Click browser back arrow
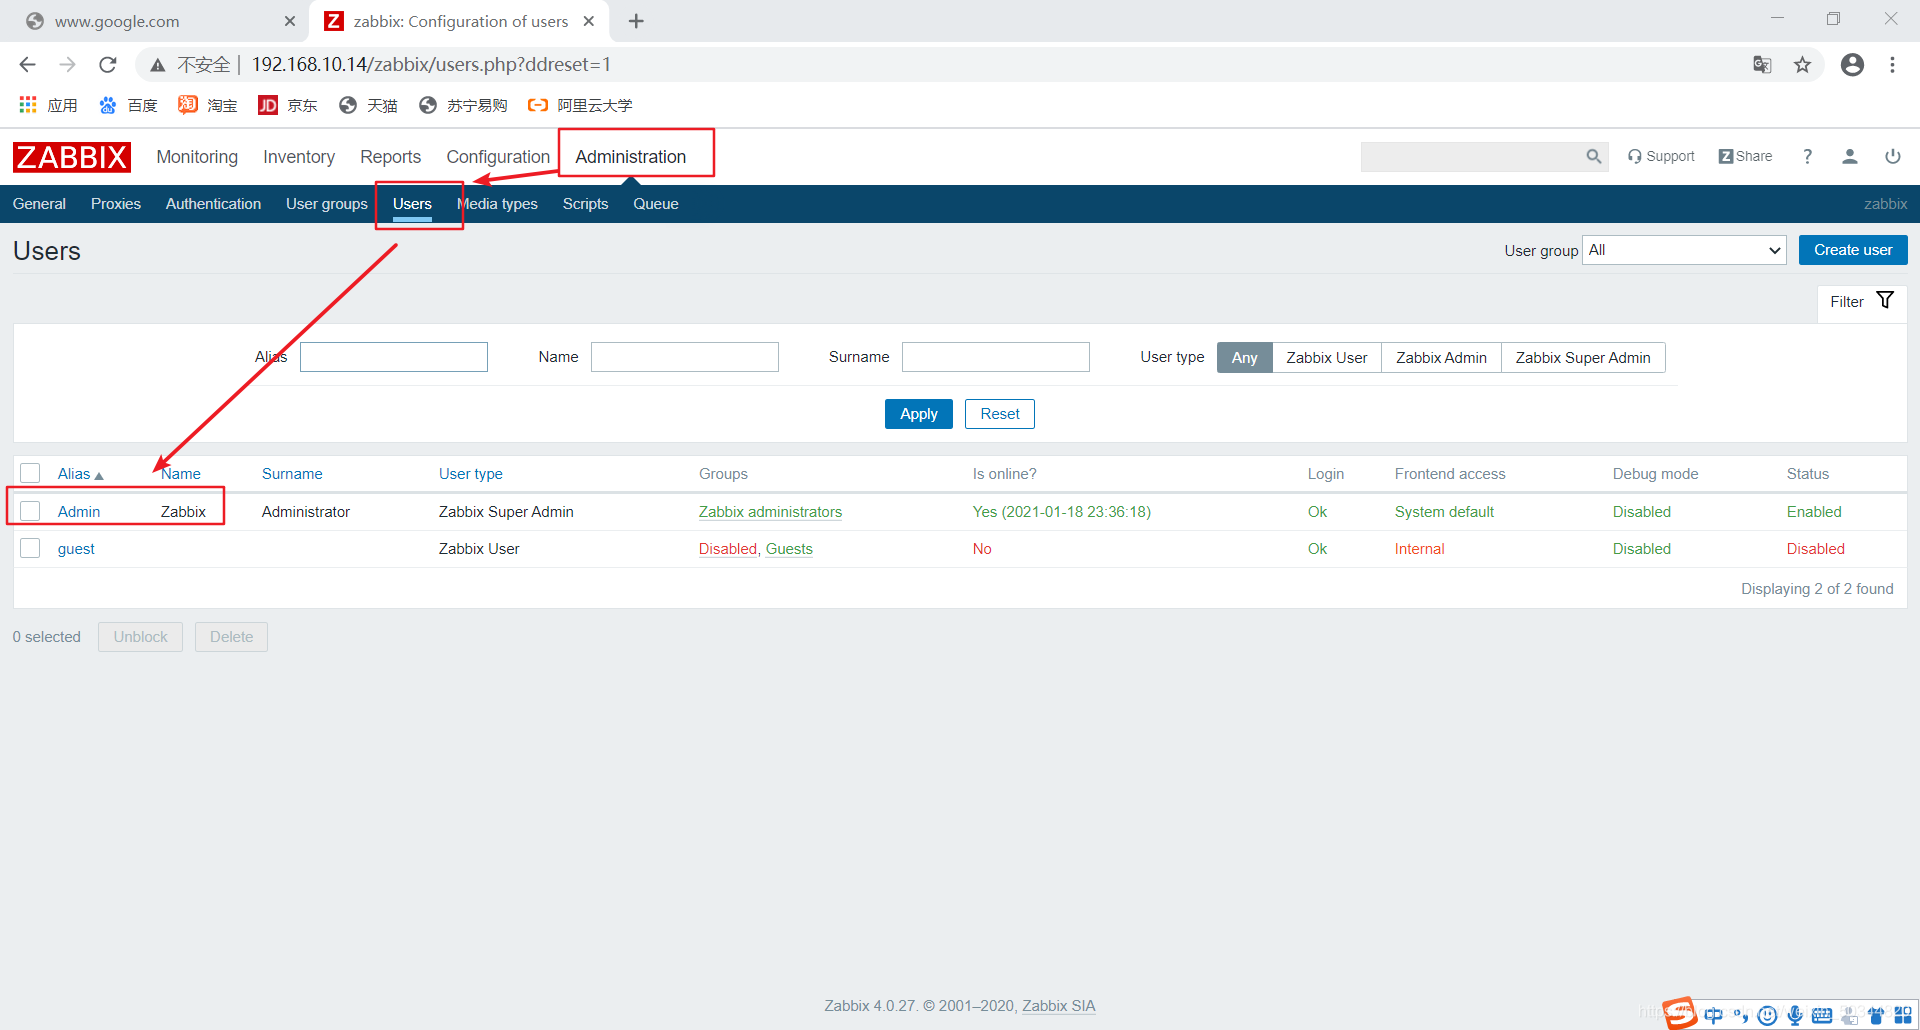This screenshot has width=1920, height=1030. pyautogui.click(x=28, y=65)
